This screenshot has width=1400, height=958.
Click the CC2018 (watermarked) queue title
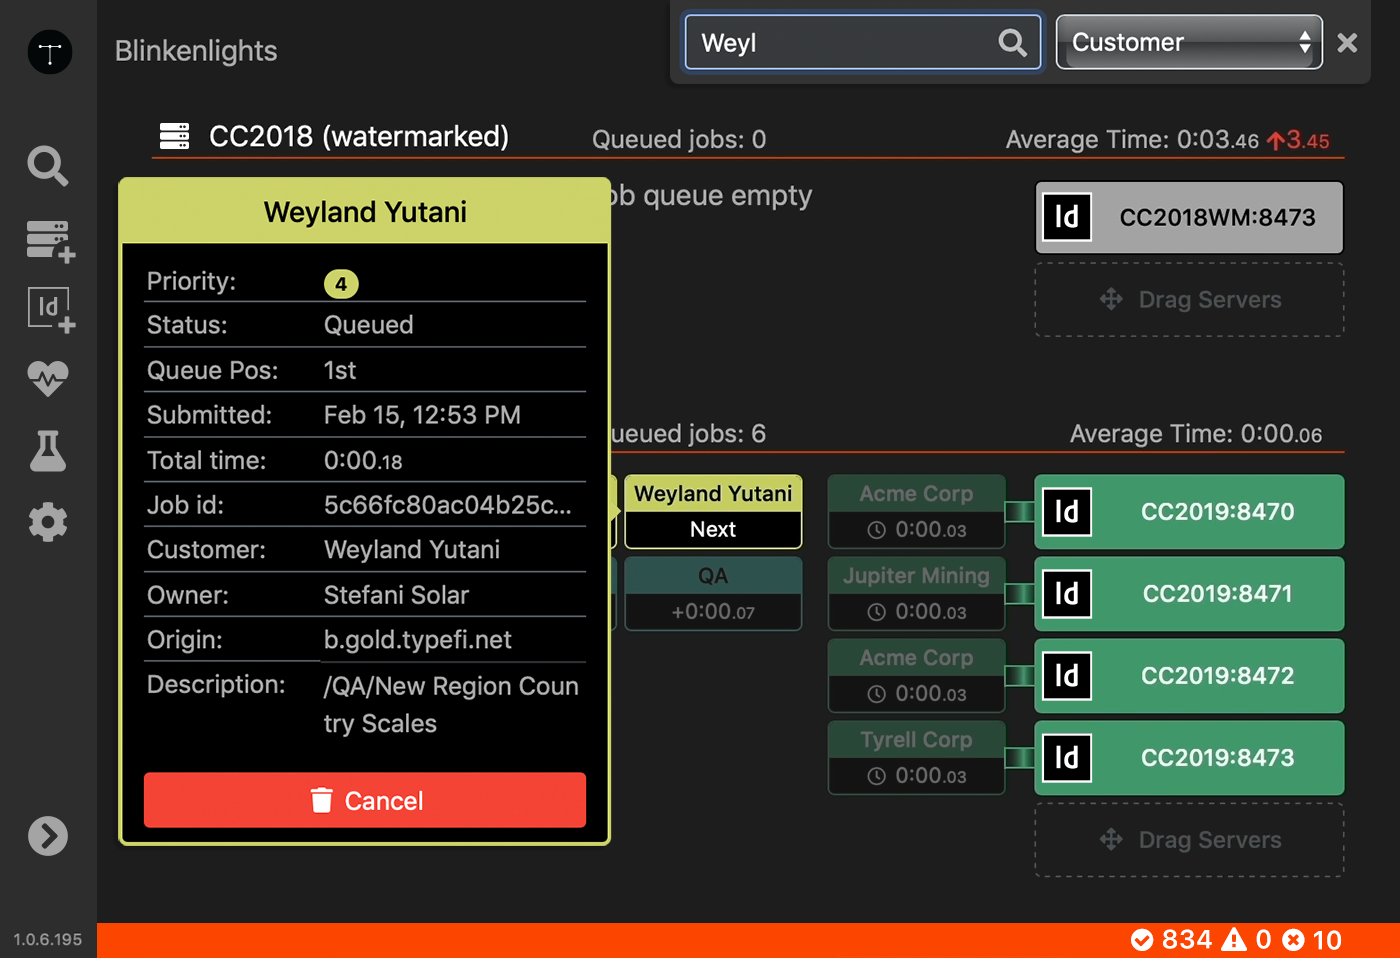tap(359, 136)
